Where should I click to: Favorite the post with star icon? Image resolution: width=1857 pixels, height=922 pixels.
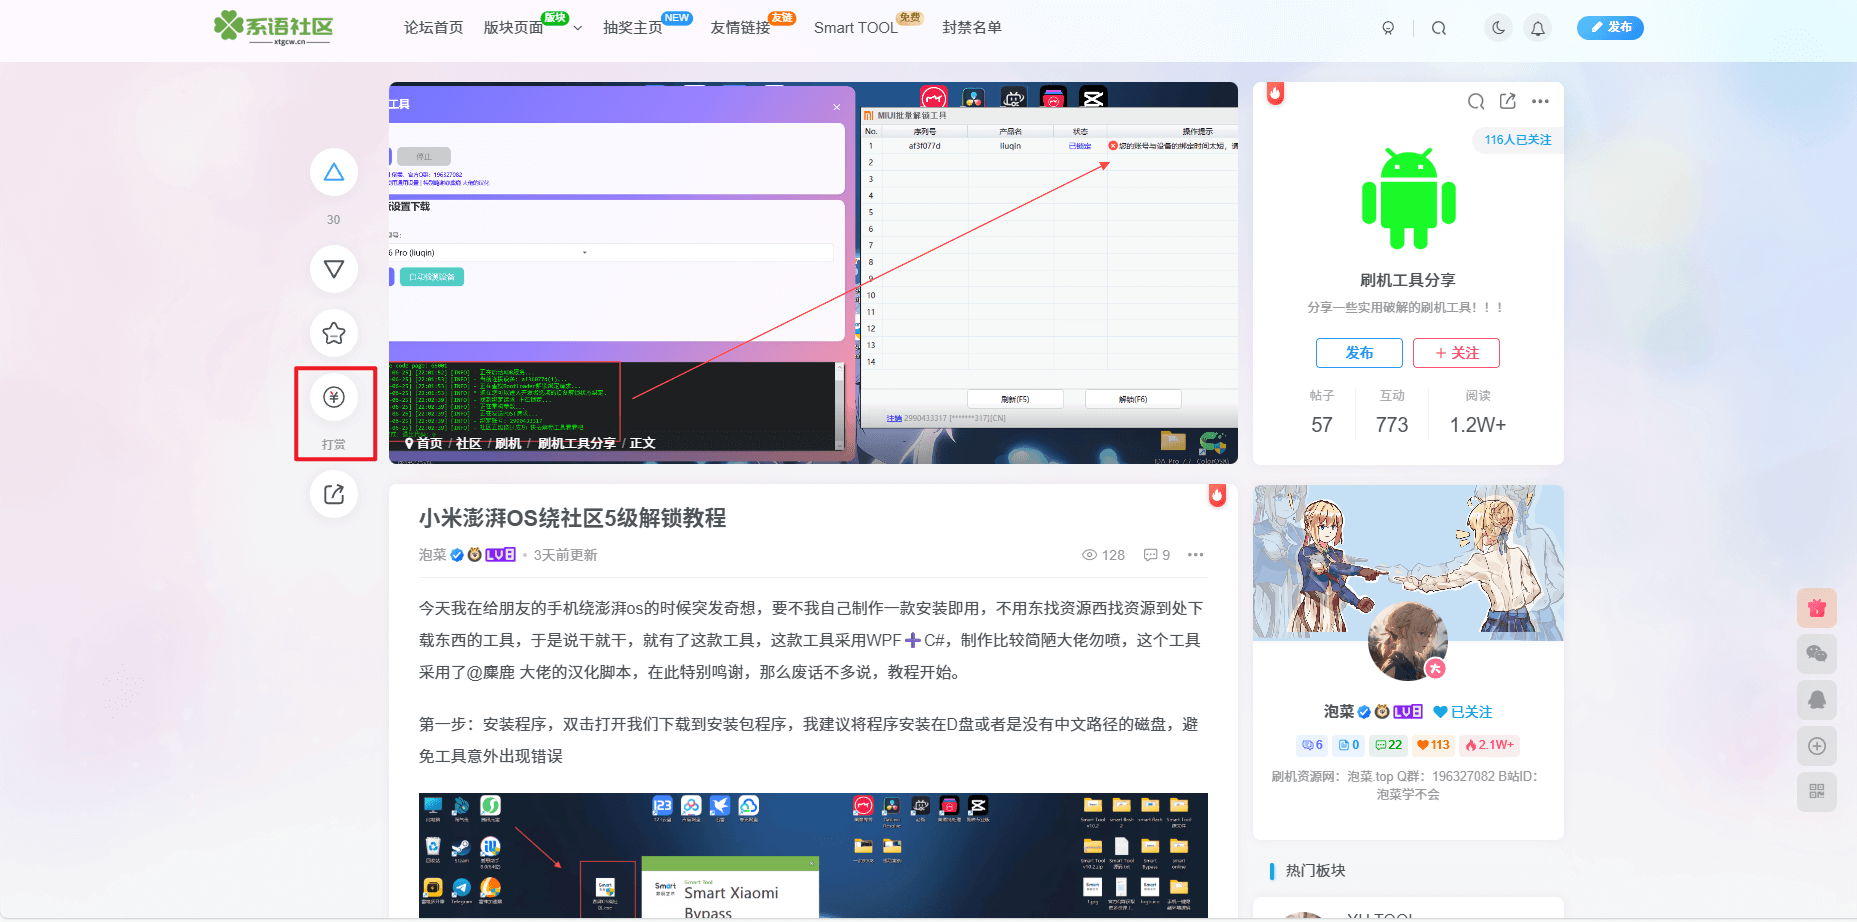pos(334,333)
